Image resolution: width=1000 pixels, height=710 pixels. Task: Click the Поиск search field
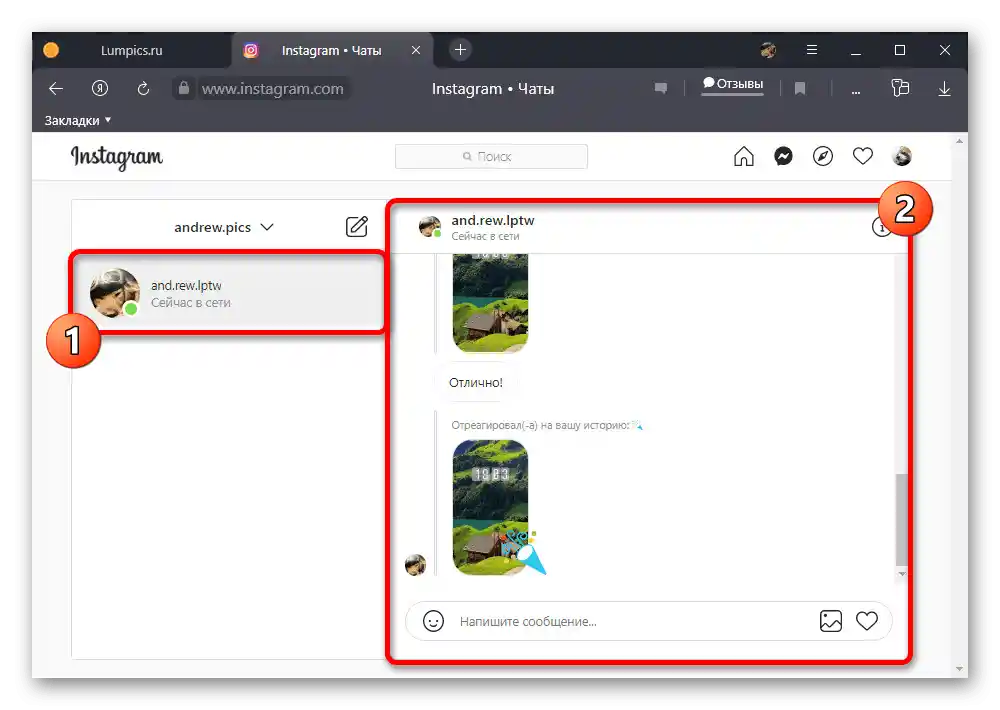point(491,156)
